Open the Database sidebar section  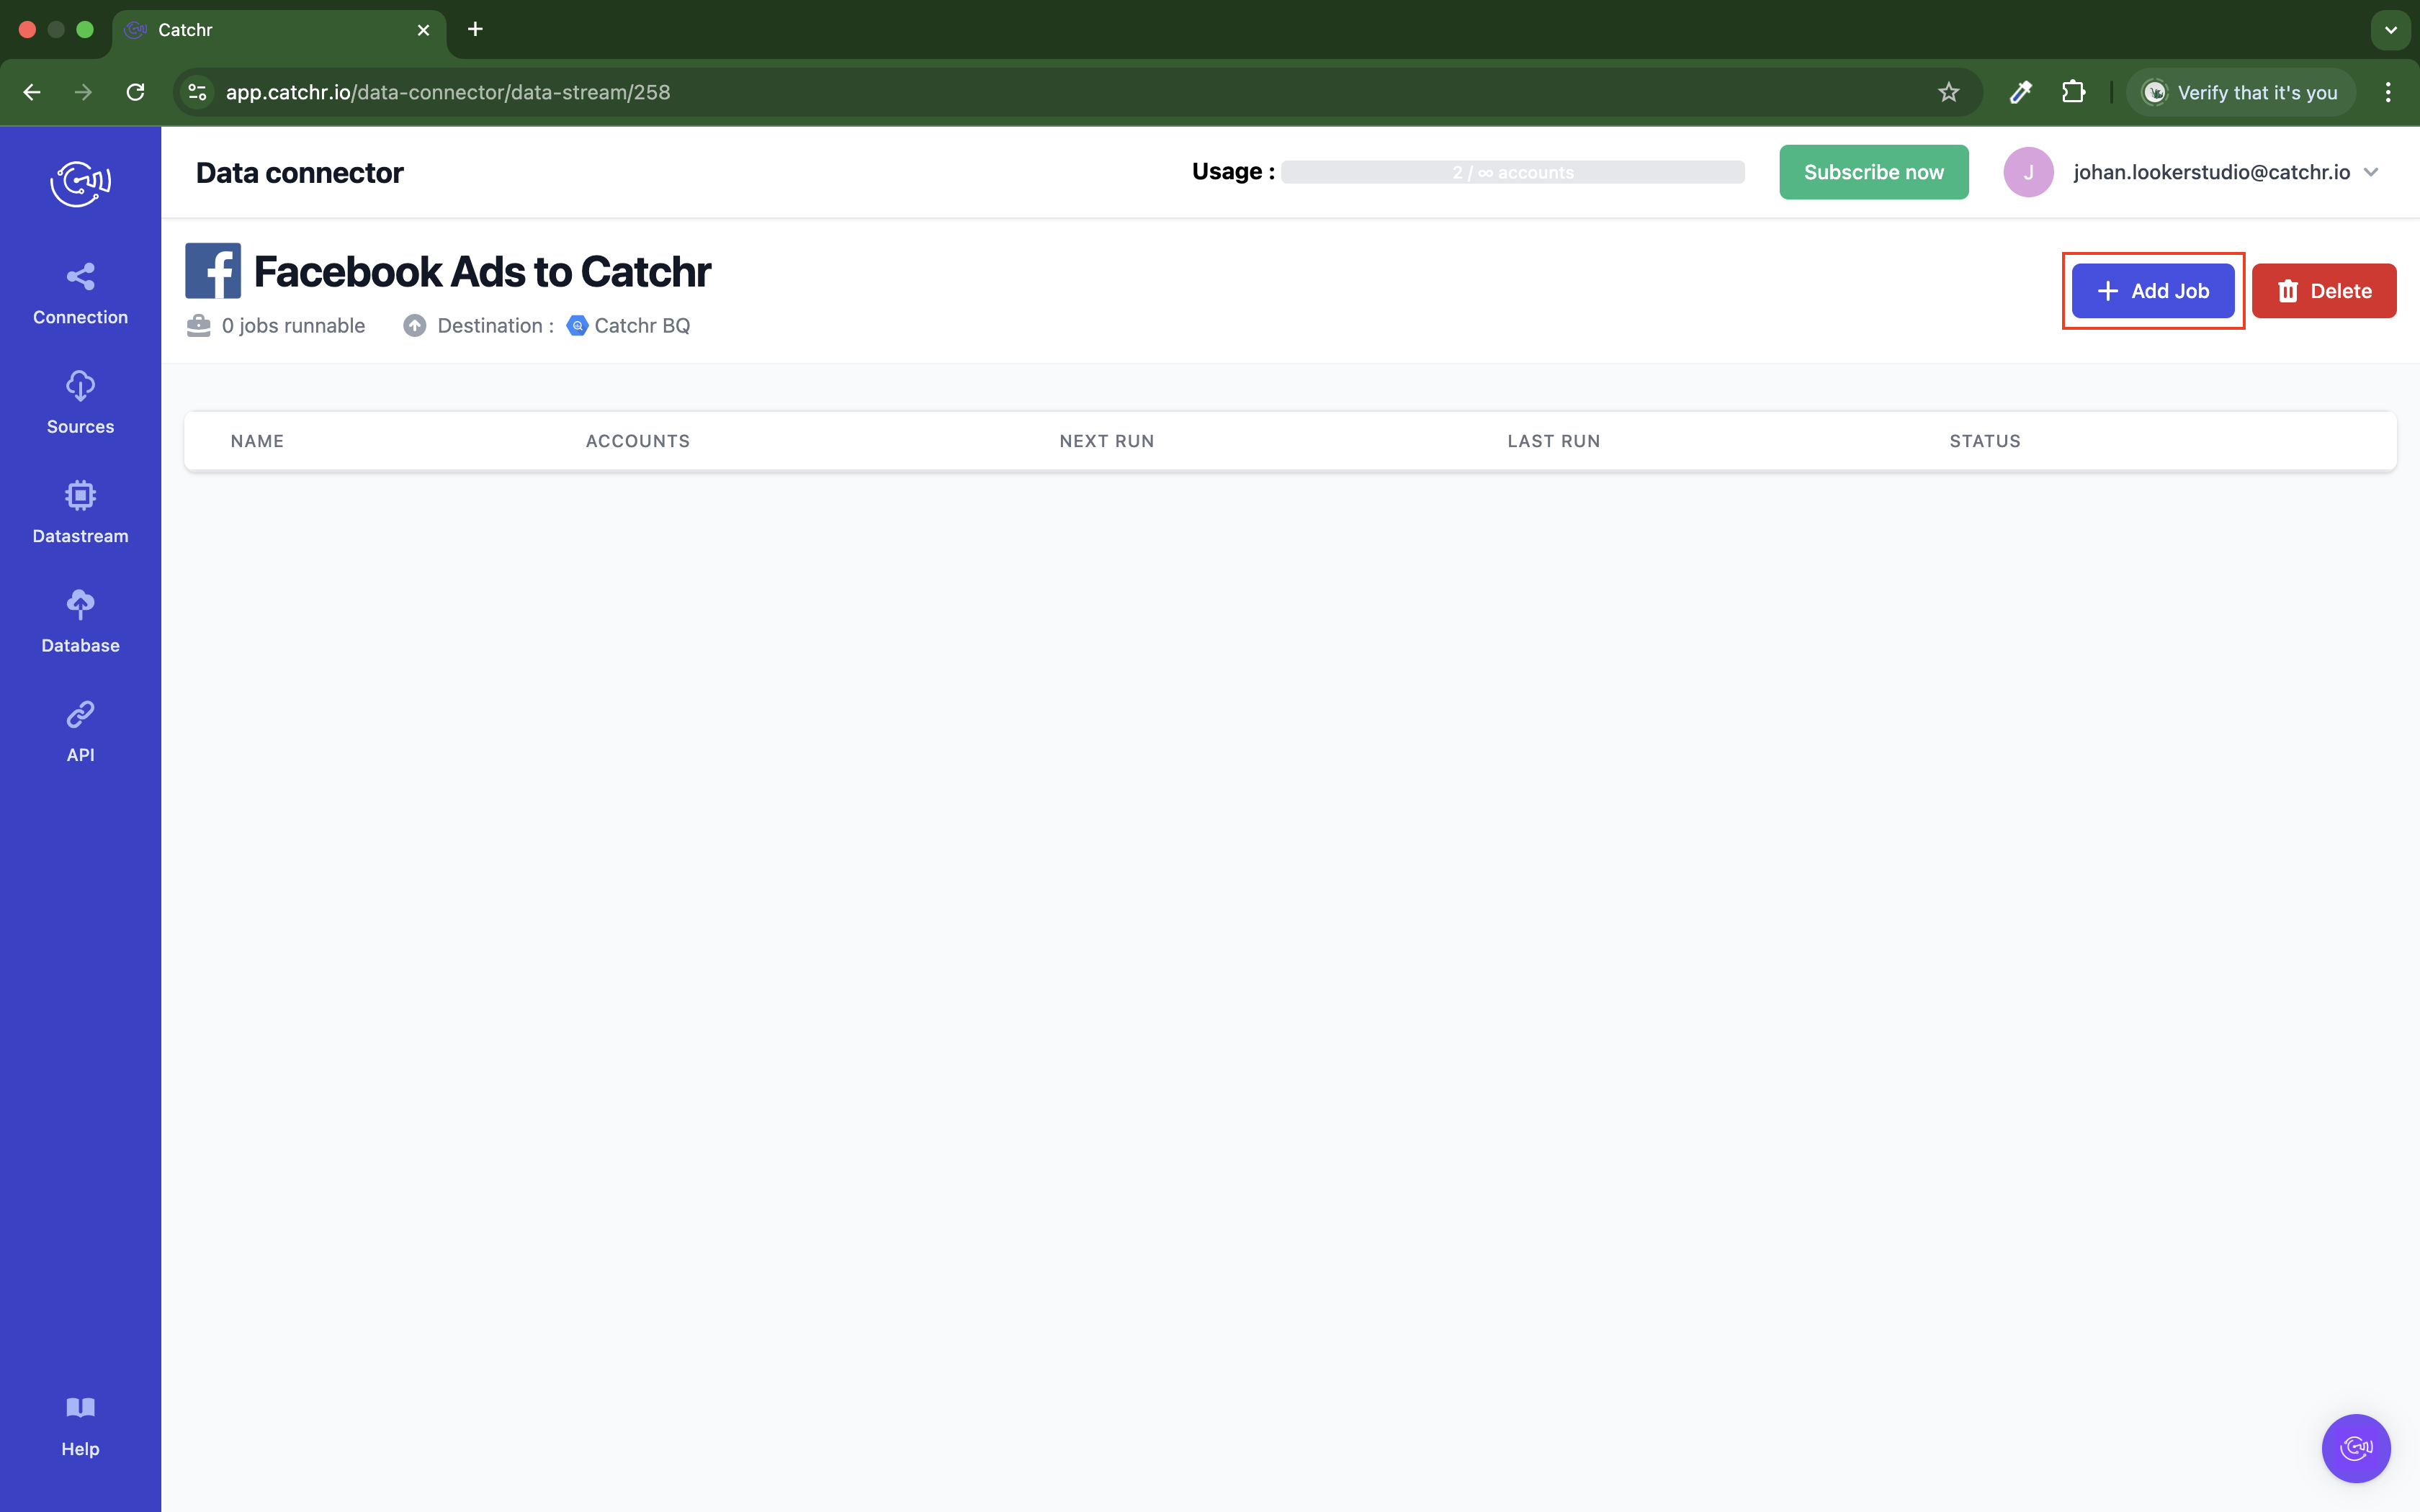[x=80, y=622]
